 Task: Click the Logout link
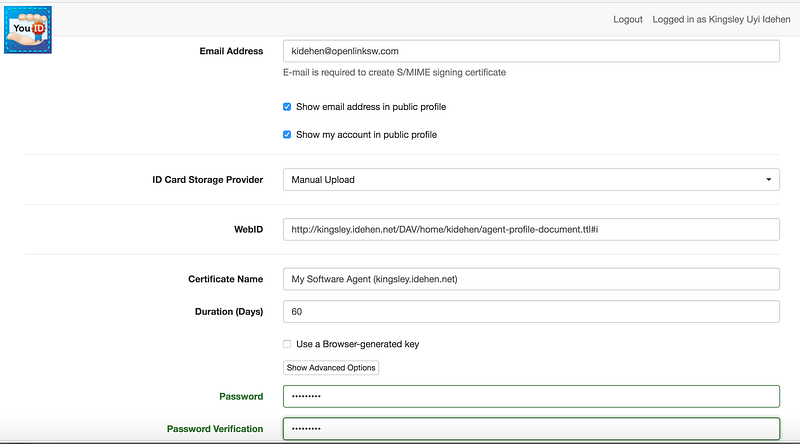tap(628, 19)
